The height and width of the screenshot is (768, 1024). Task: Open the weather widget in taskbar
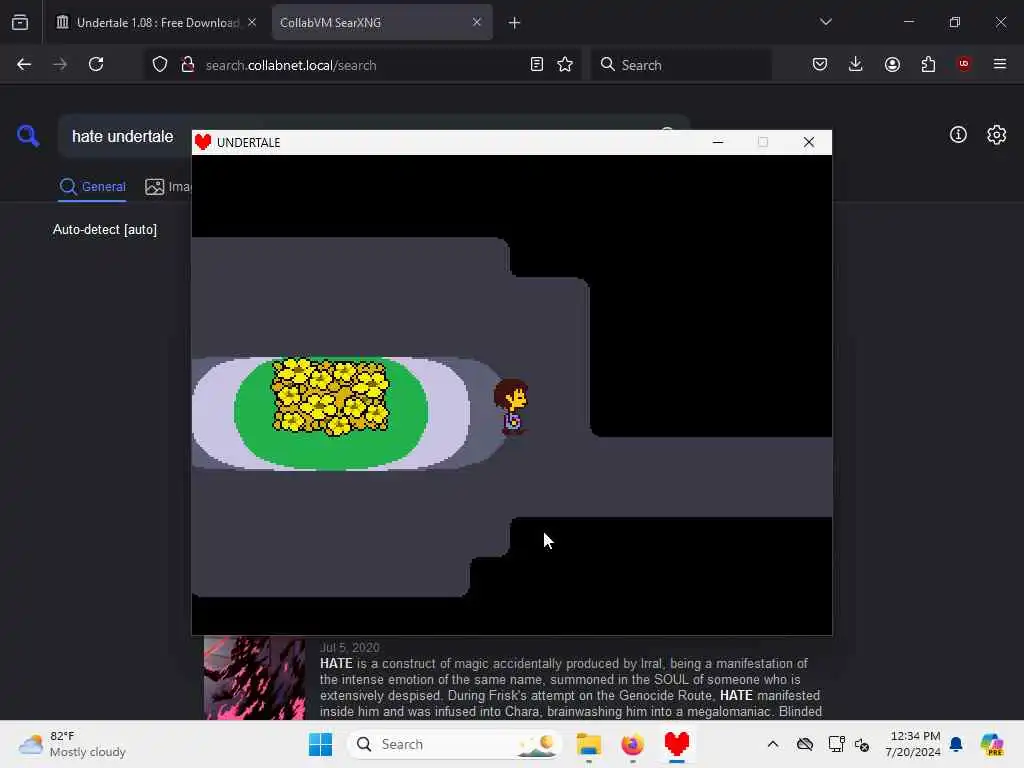(72, 744)
